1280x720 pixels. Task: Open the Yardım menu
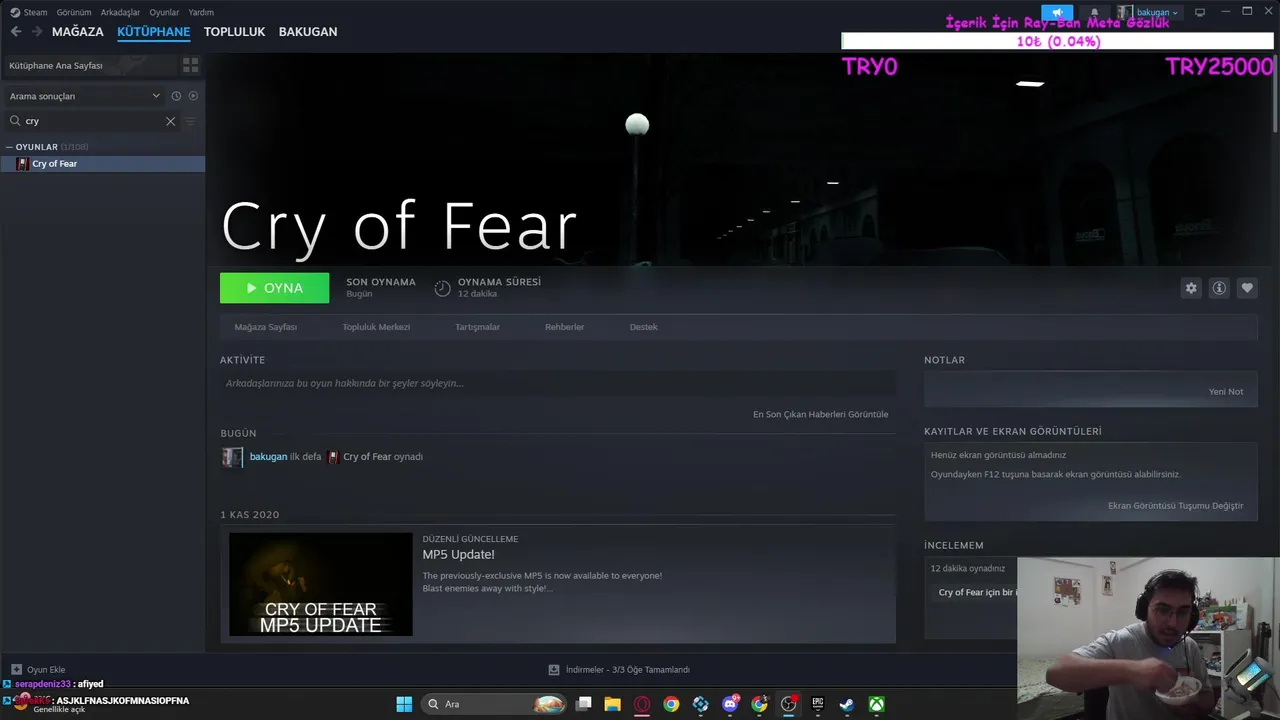pos(201,13)
